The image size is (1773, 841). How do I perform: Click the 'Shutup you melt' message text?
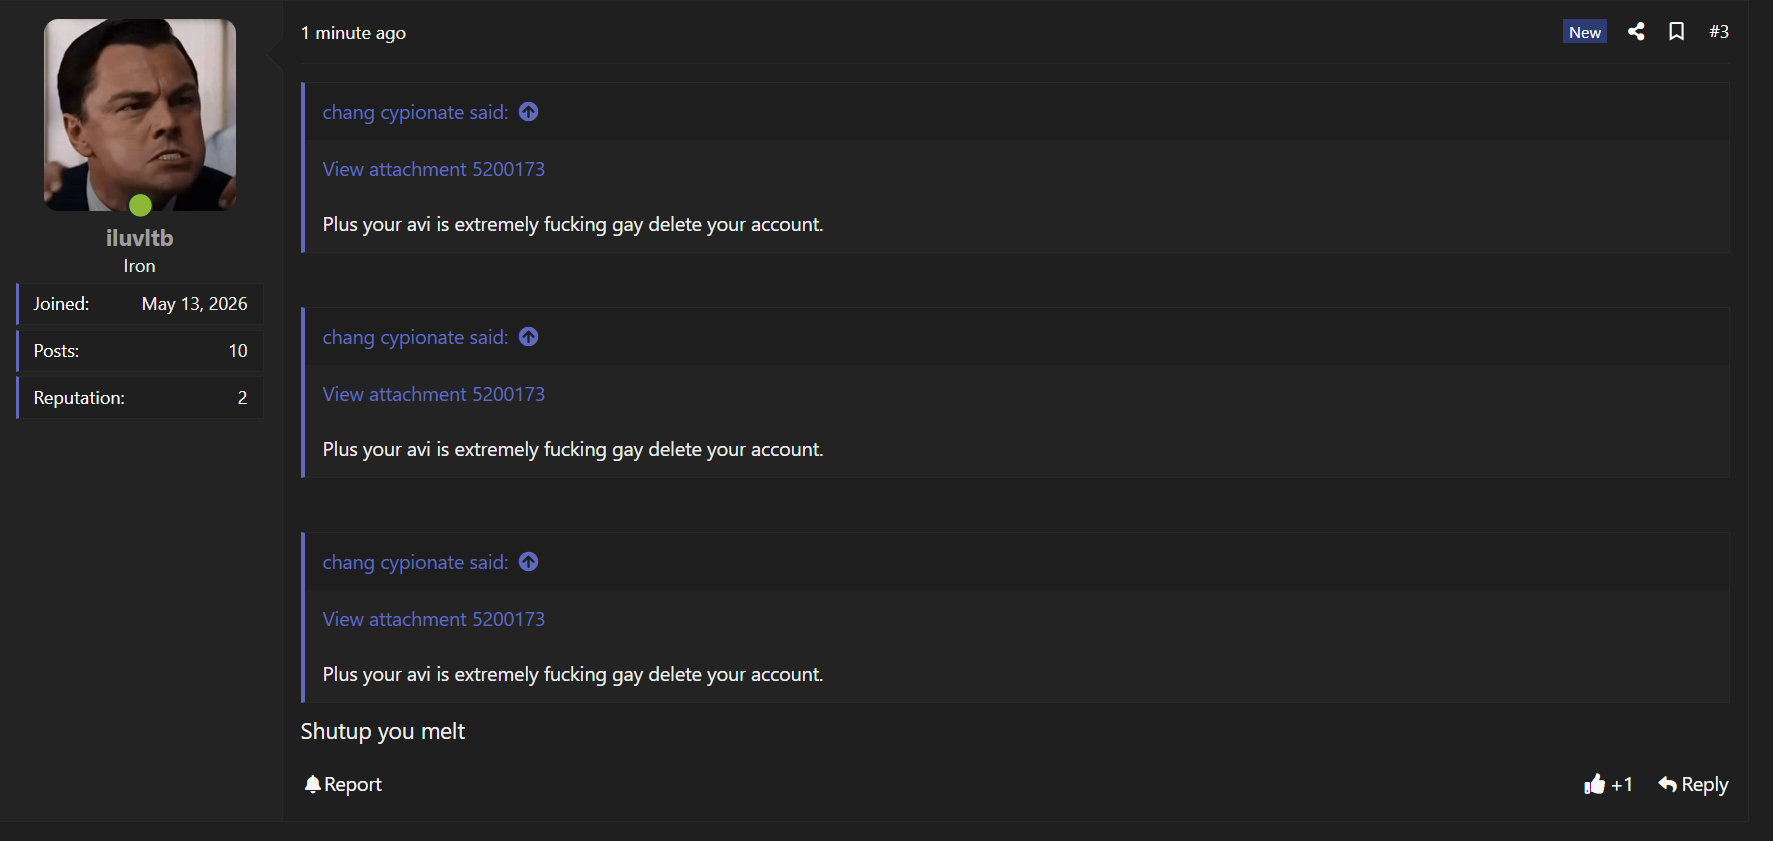click(383, 731)
